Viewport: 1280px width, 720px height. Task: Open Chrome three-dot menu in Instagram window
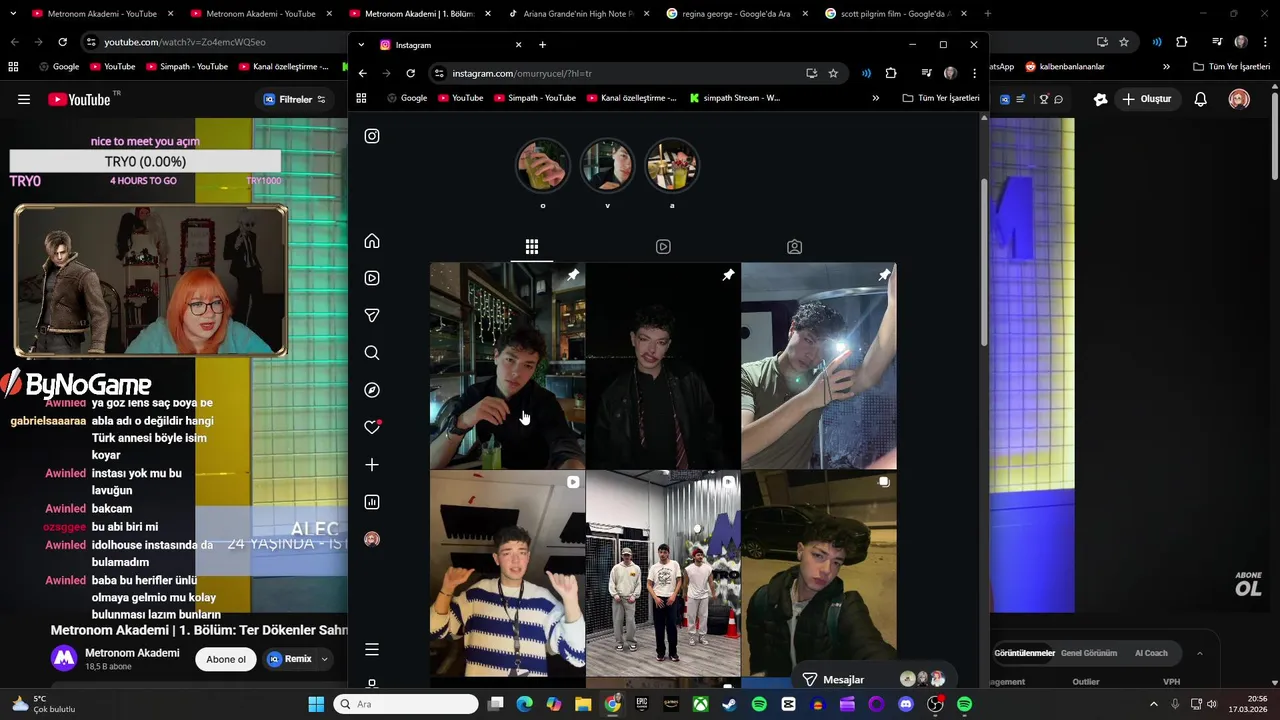pos(974,73)
